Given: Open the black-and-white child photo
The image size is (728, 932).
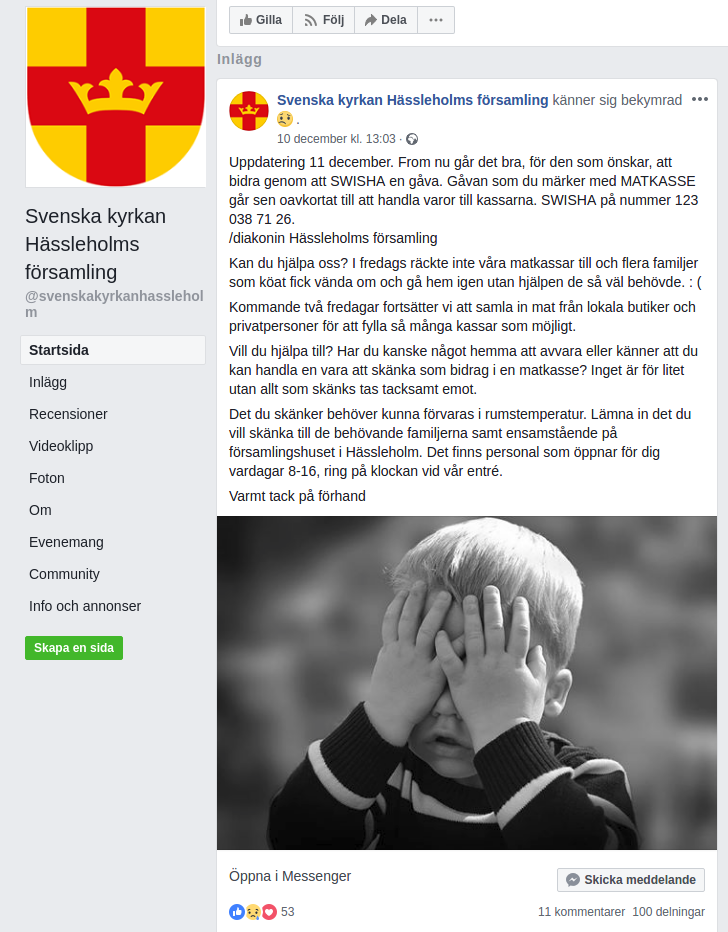Looking at the screenshot, I should pyautogui.click(x=467, y=682).
